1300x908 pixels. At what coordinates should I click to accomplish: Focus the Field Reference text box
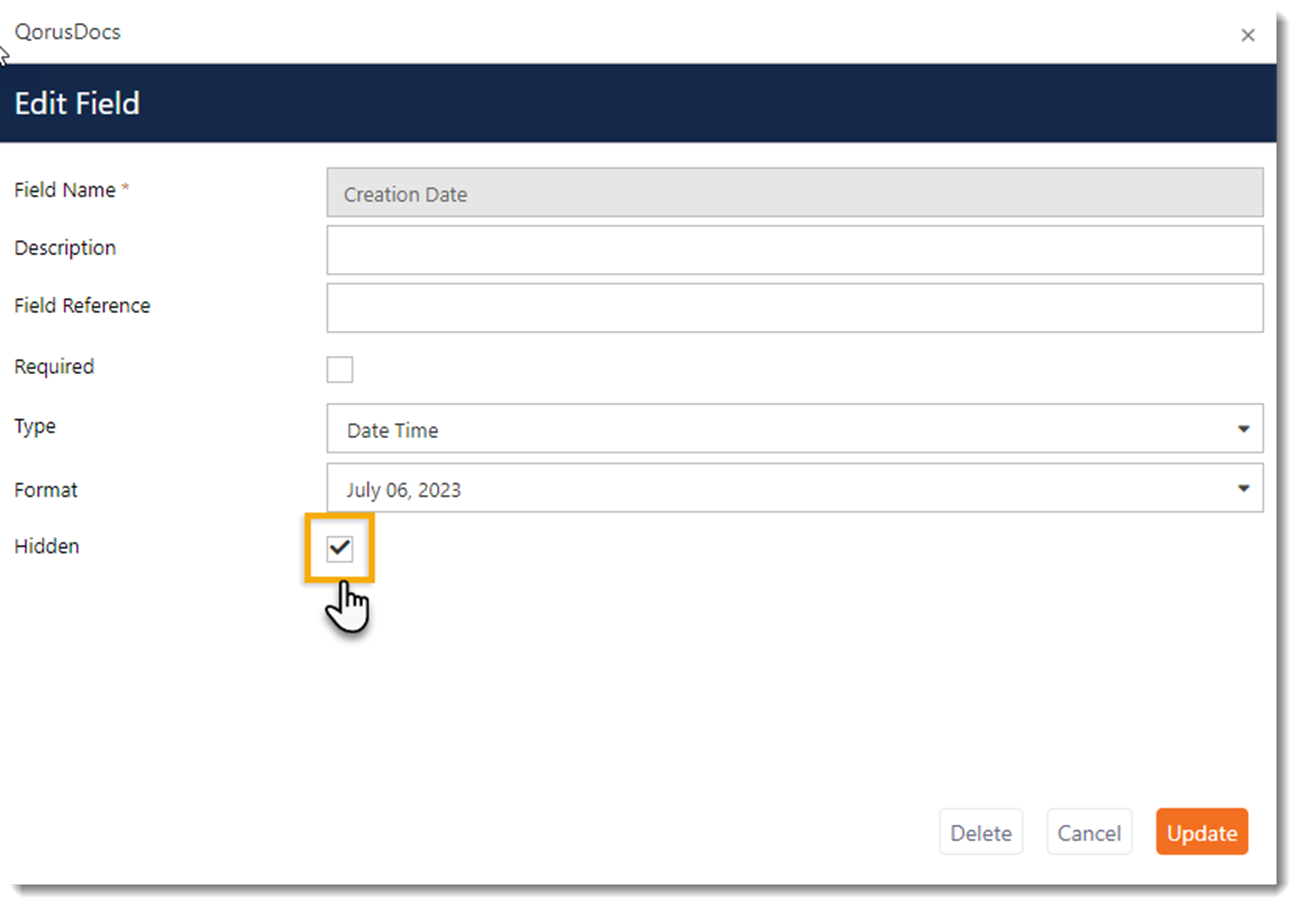794,308
